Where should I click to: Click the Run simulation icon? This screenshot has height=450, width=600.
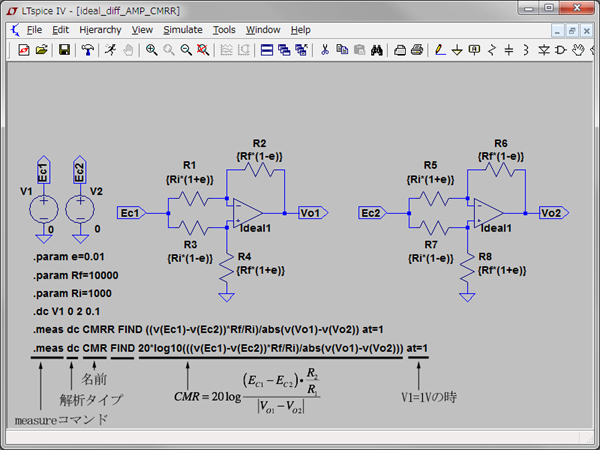point(112,49)
